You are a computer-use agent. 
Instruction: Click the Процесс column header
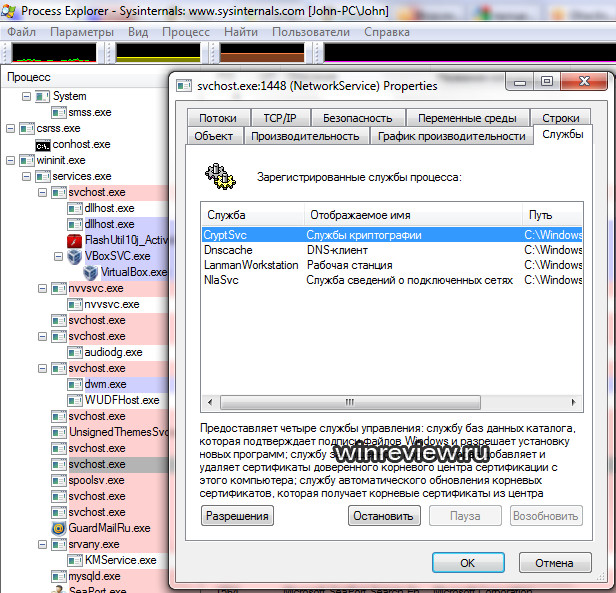click(x=86, y=77)
